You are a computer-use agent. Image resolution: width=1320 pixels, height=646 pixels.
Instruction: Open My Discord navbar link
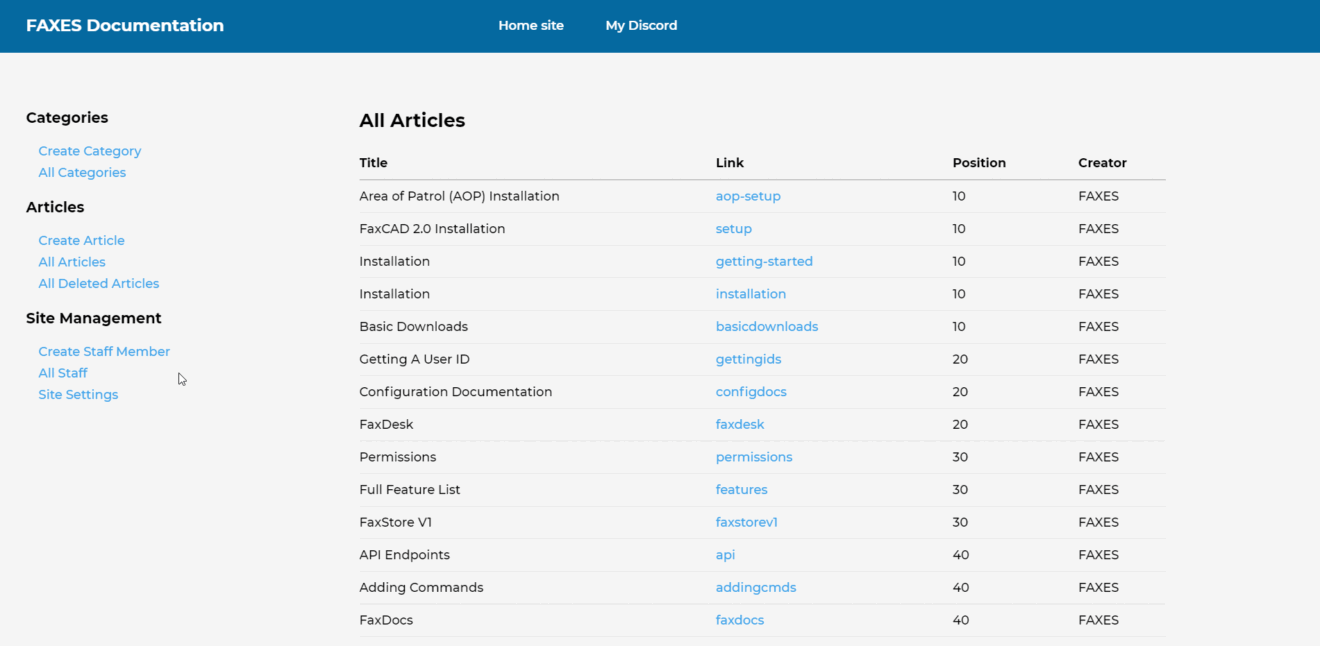click(641, 26)
